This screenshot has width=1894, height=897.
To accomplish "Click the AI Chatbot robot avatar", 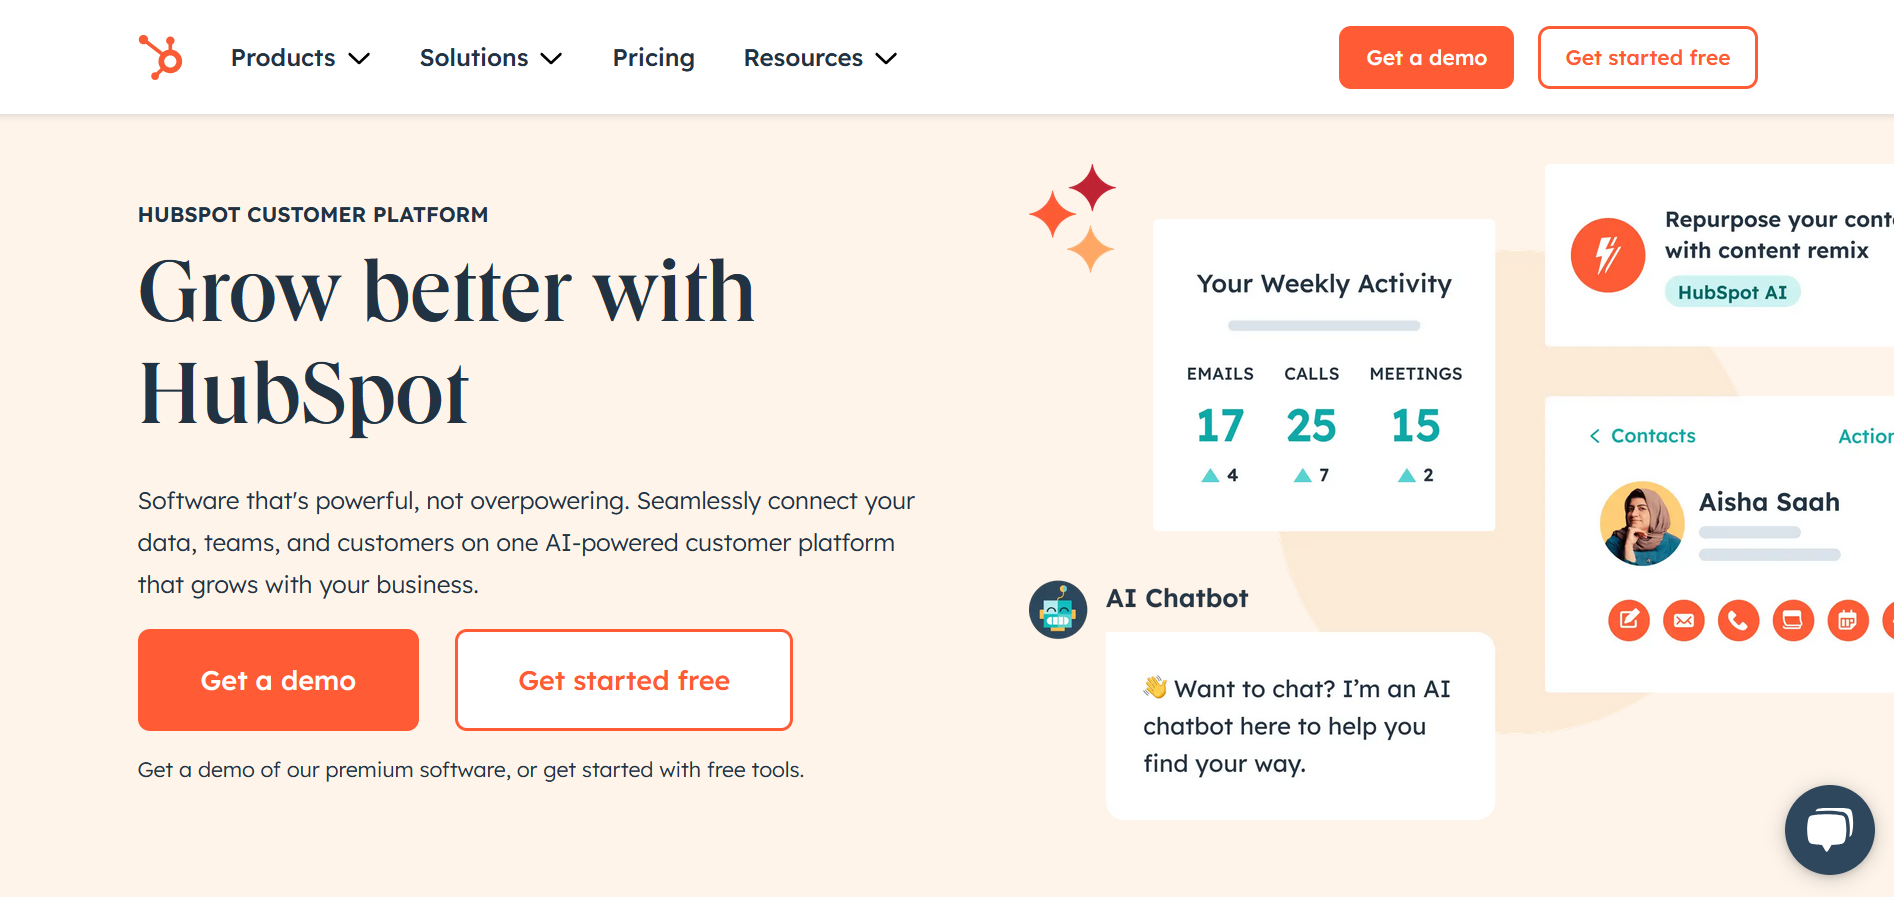I will (1057, 609).
